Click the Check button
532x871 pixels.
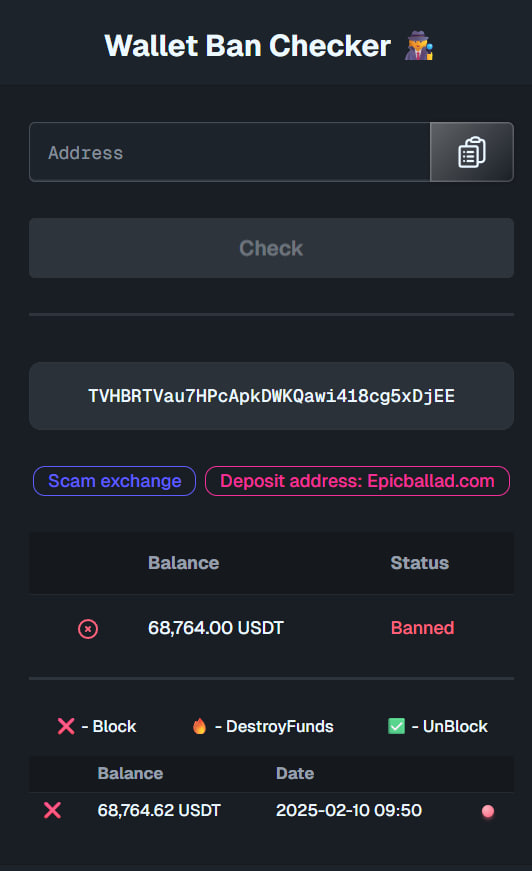pyautogui.click(x=272, y=248)
